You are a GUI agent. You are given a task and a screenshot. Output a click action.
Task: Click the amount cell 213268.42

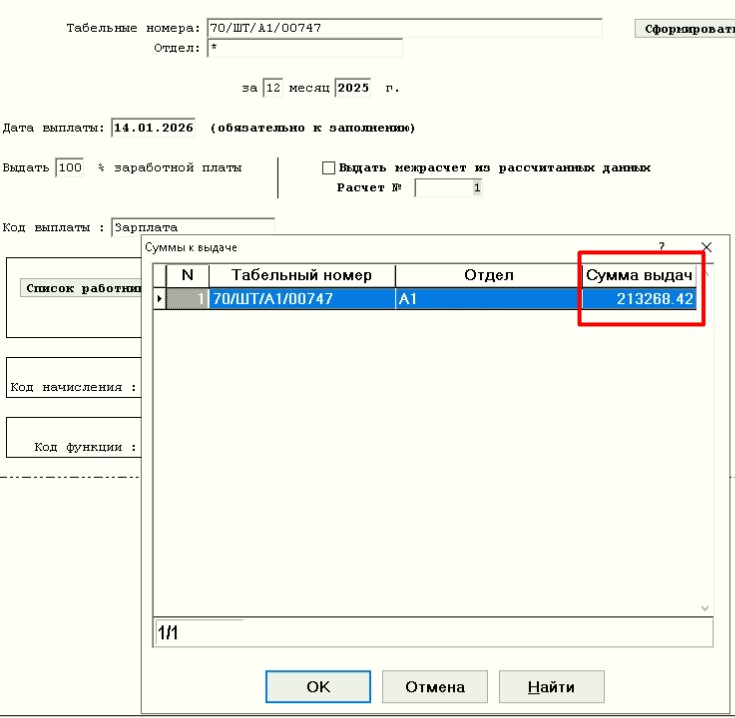point(640,298)
